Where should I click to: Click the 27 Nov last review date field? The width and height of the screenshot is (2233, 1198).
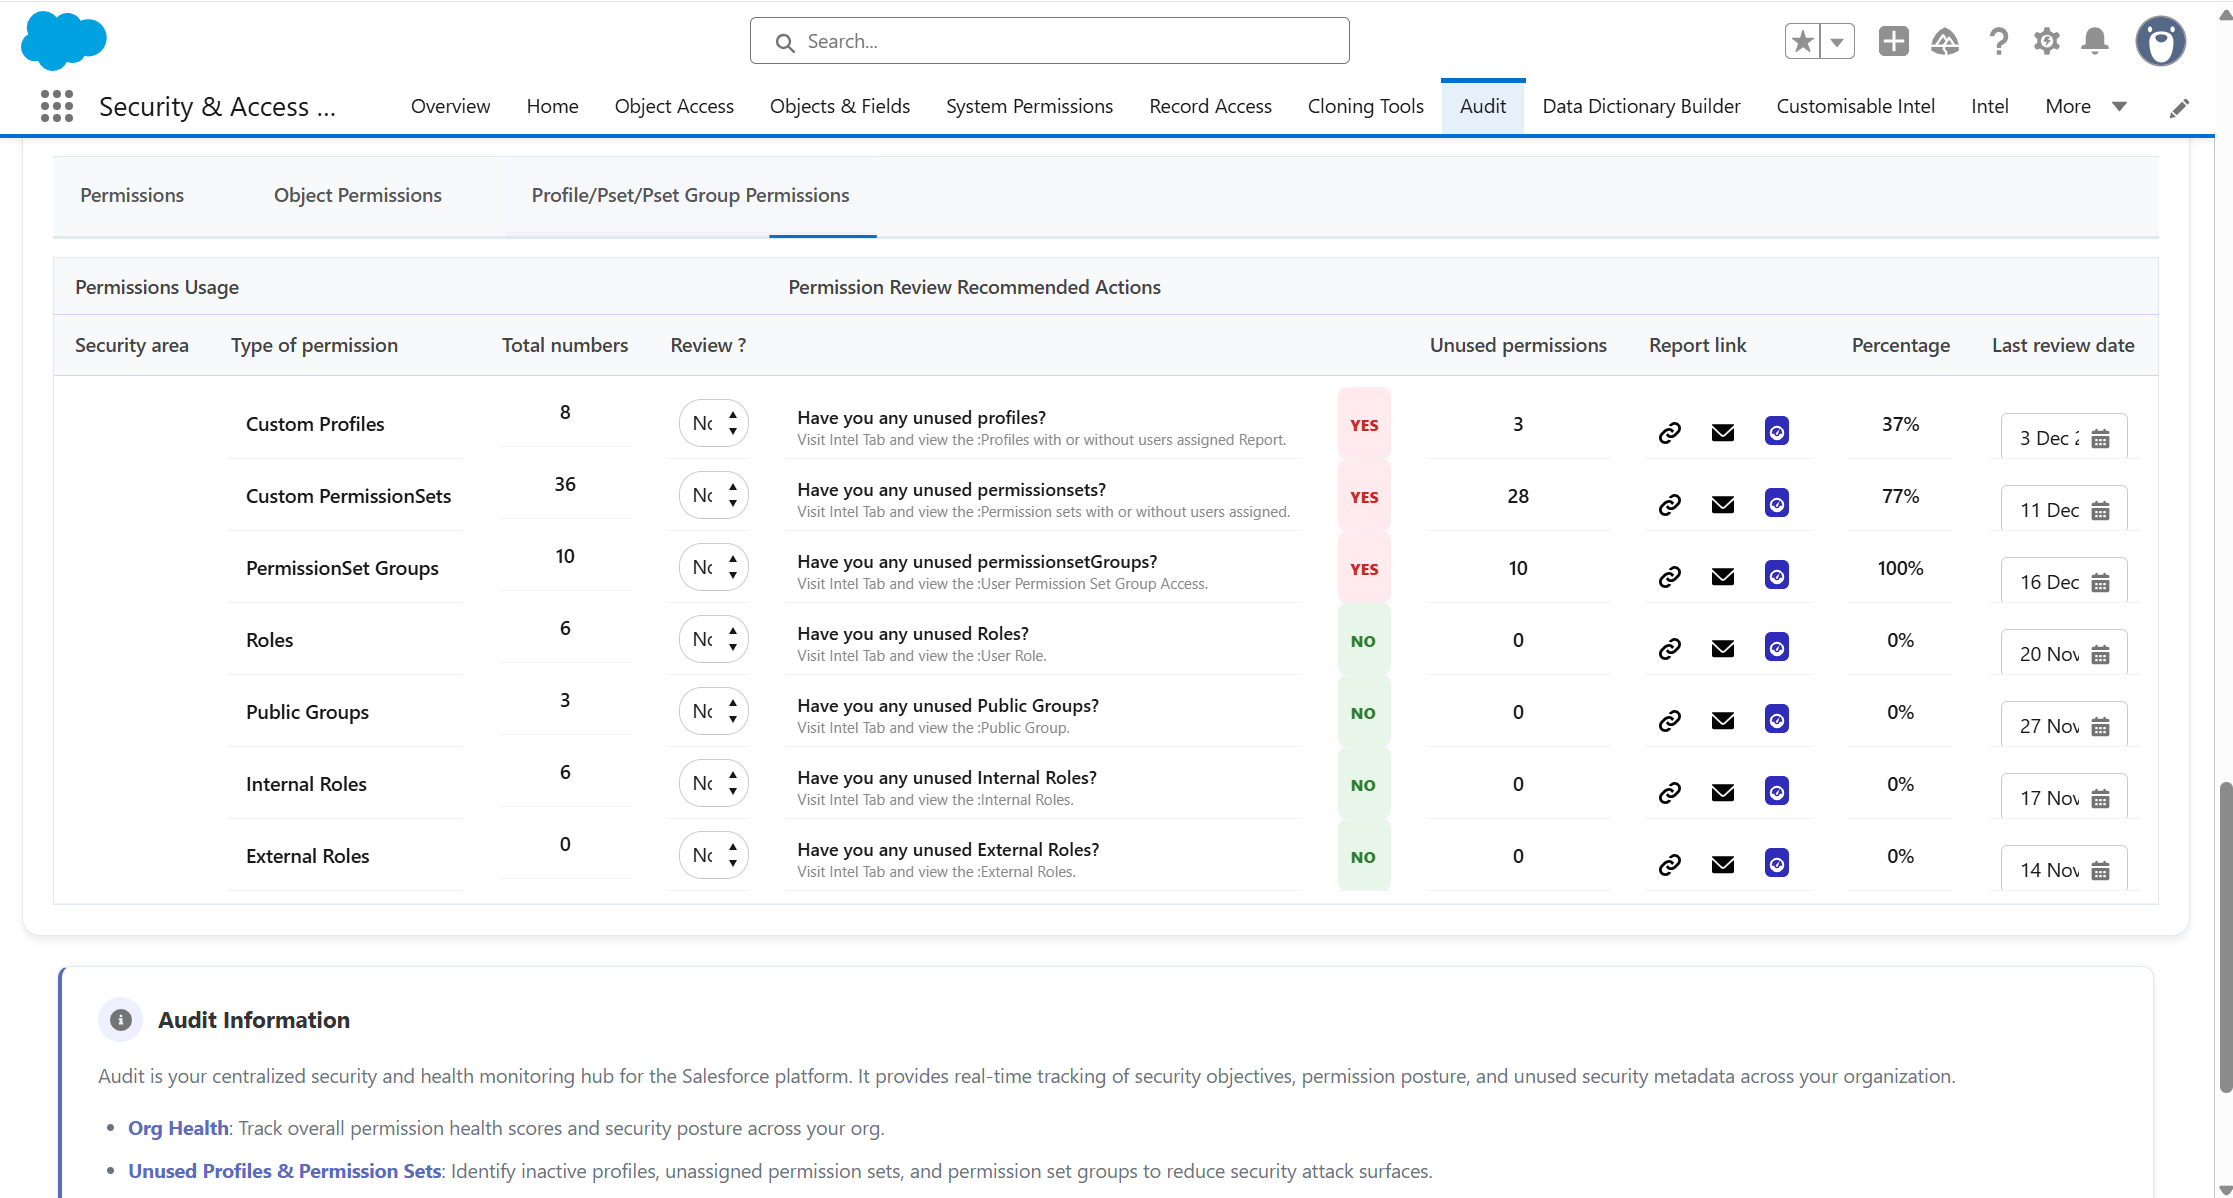pos(2064,726)
